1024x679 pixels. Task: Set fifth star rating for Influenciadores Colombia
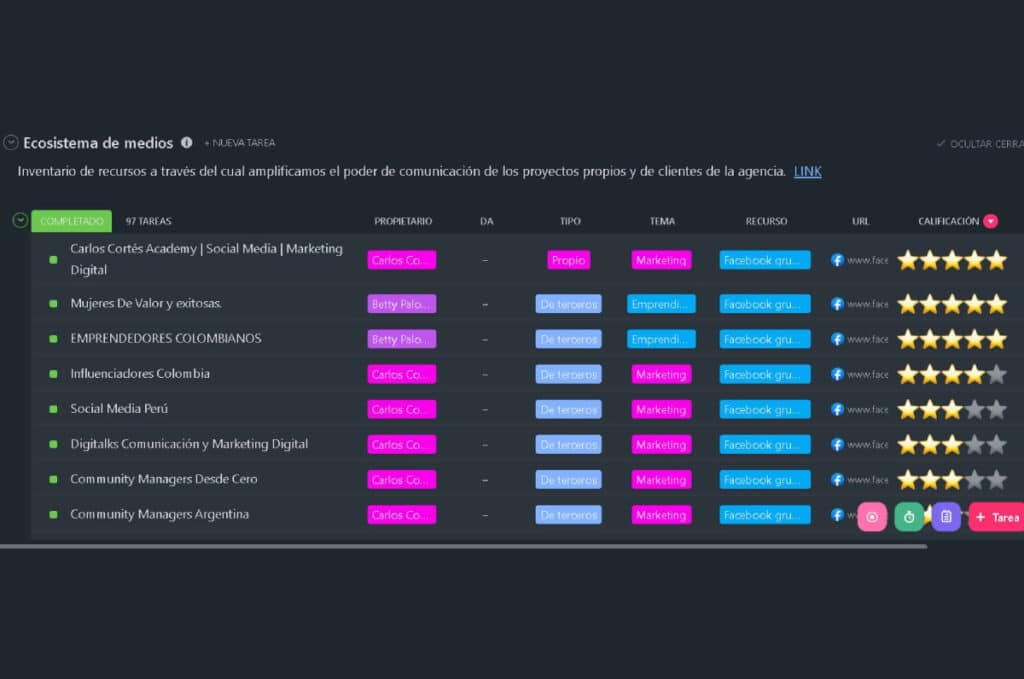[997, 374]
